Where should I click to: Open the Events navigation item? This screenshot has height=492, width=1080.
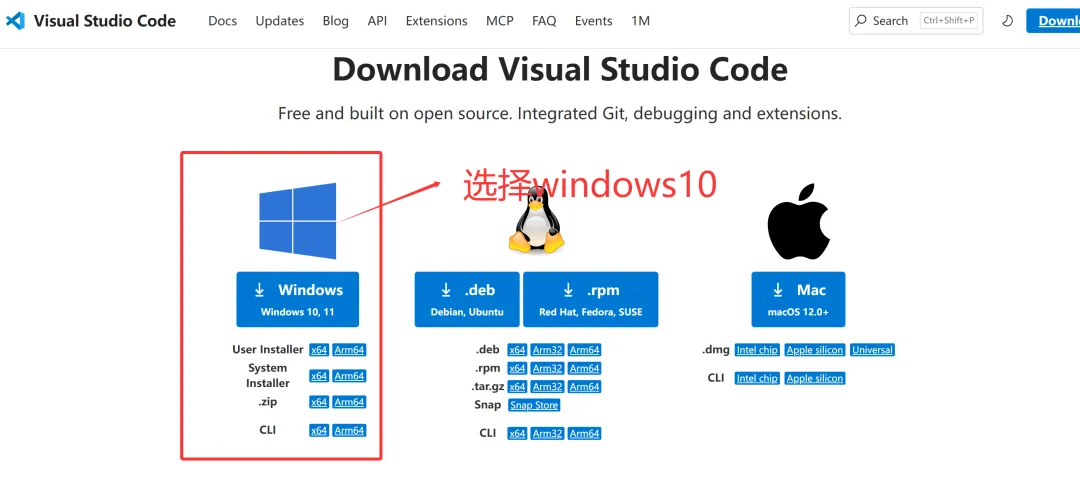pos(594,21)
